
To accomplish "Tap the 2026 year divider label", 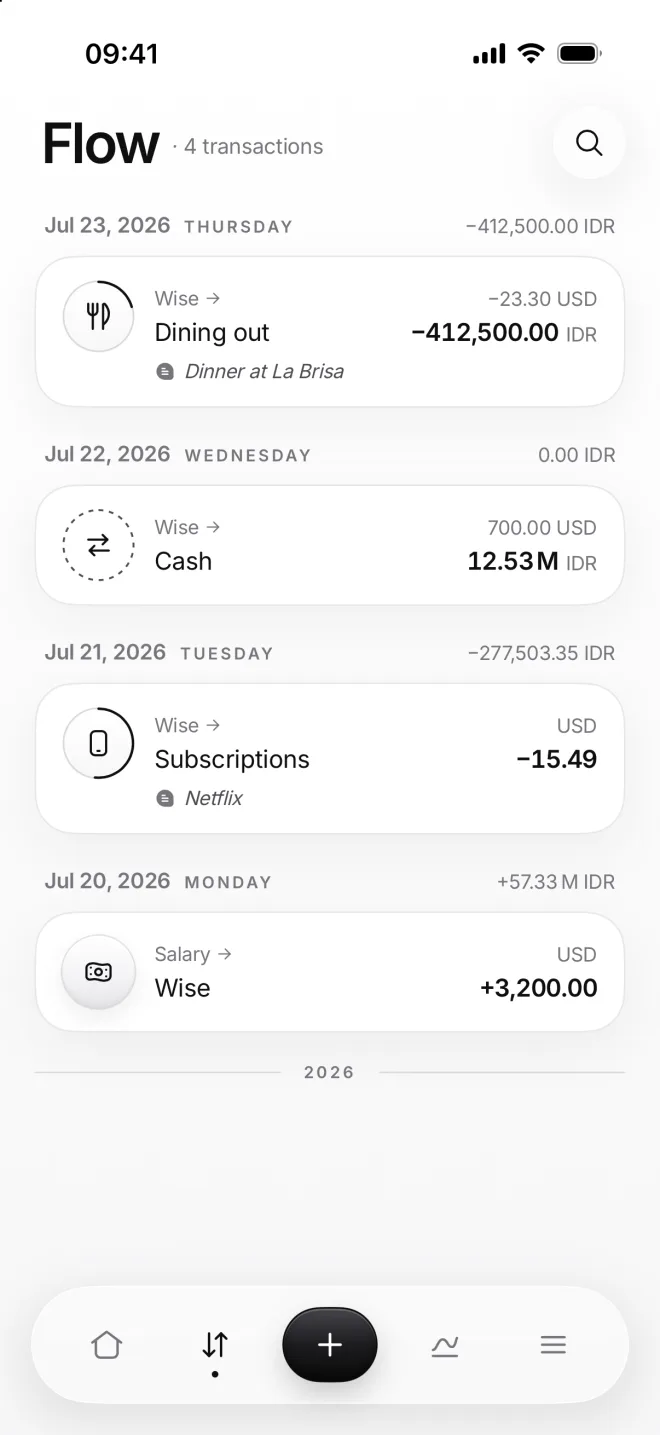I will (329, 1072).
